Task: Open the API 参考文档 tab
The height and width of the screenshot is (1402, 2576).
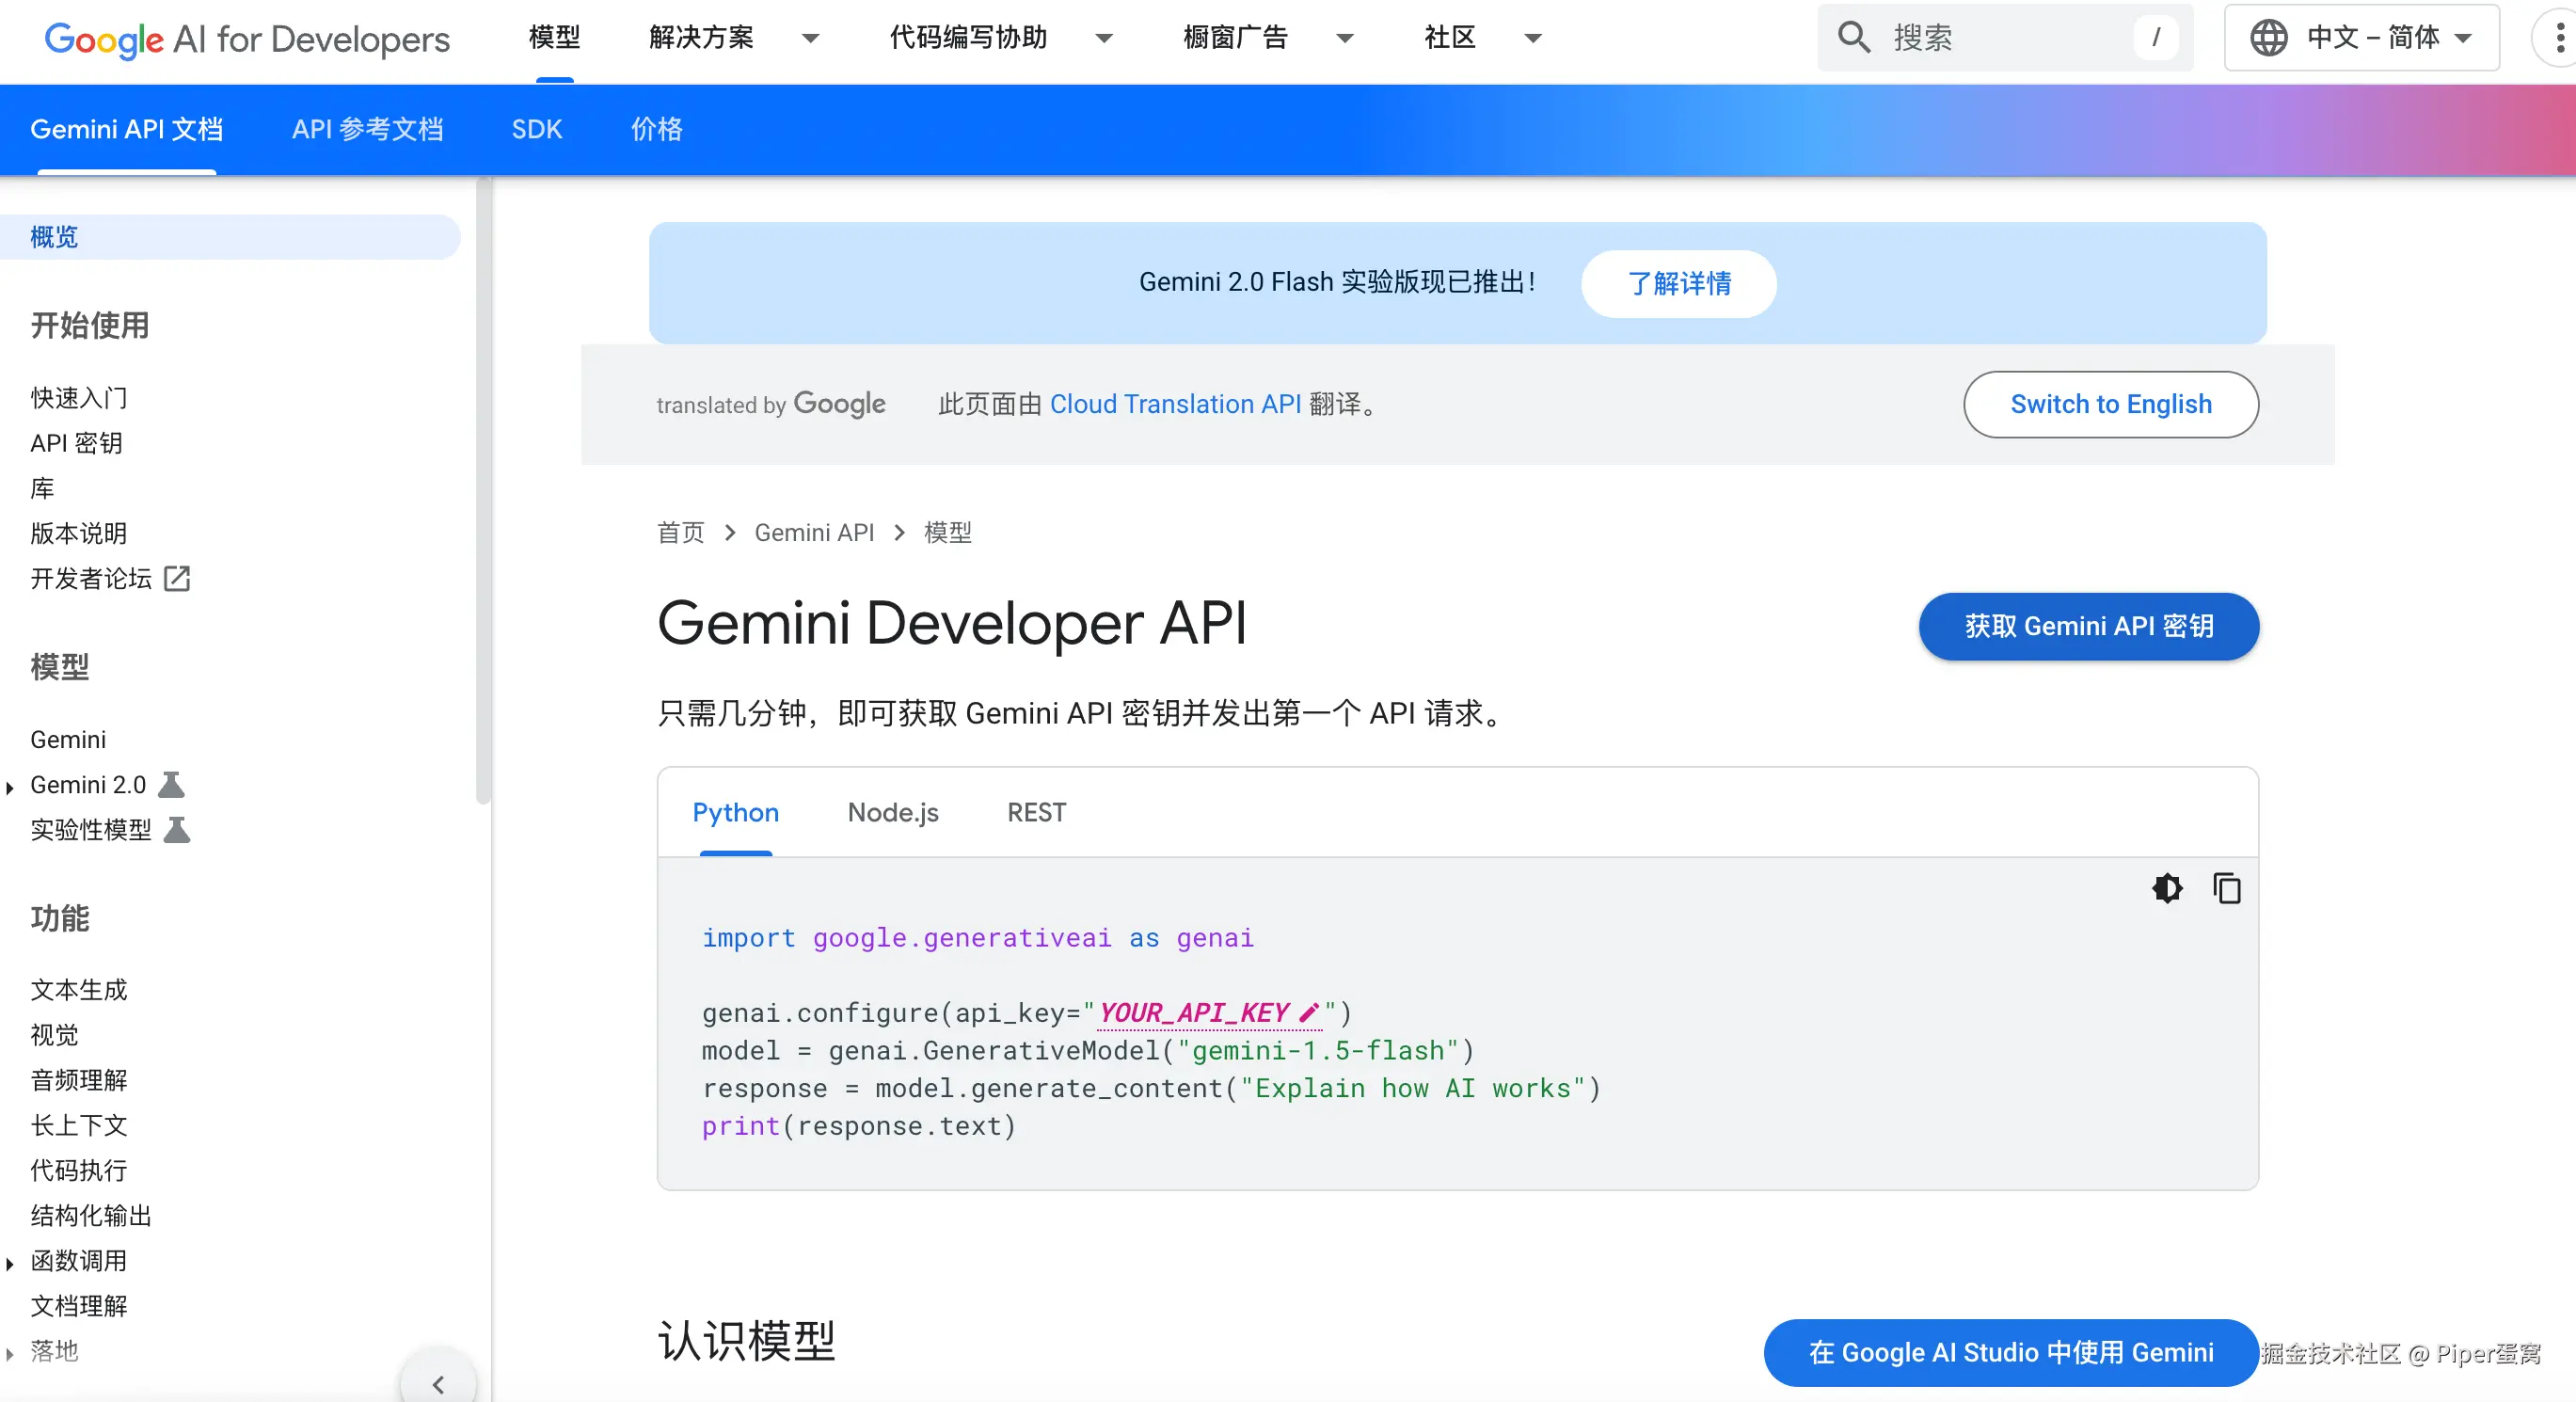Action: pyautogui.click(x=367, y=129)
